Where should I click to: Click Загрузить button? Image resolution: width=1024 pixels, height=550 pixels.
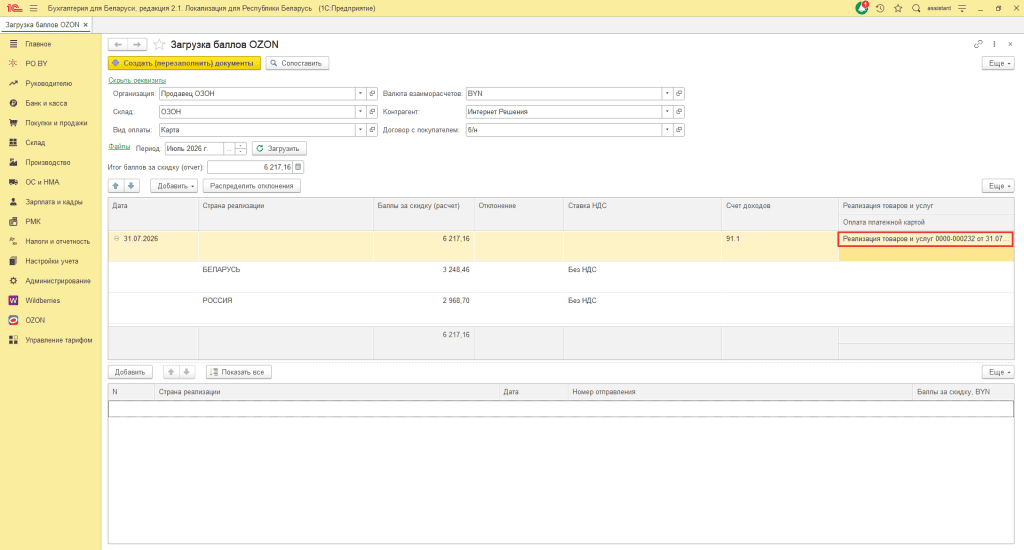[x=279, y=149]
